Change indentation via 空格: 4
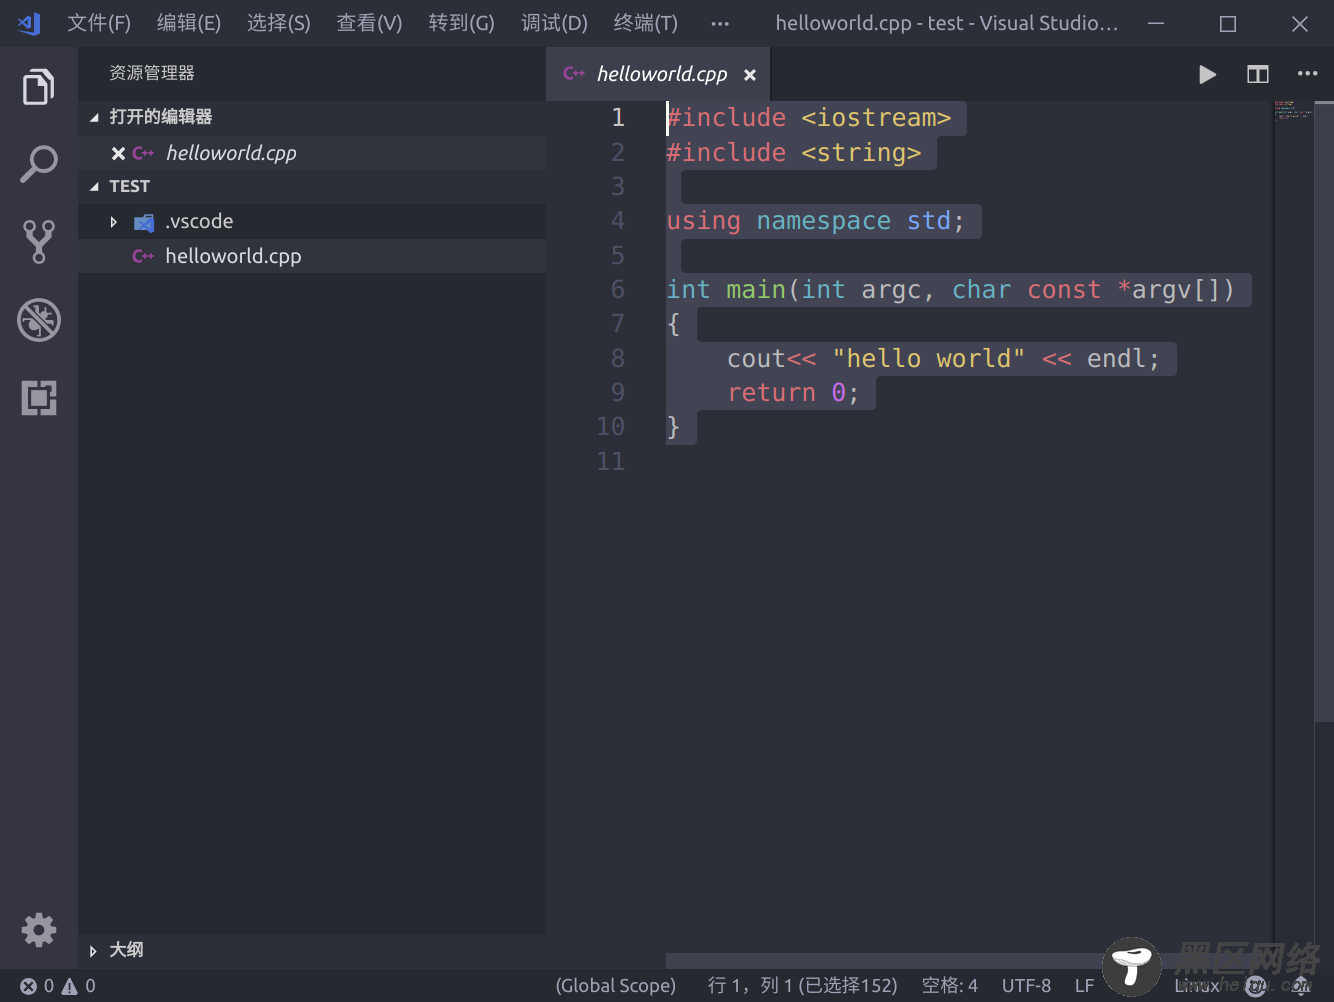Image resolution: width=1334 pixels, height=1002 pixels. point(949,986)
